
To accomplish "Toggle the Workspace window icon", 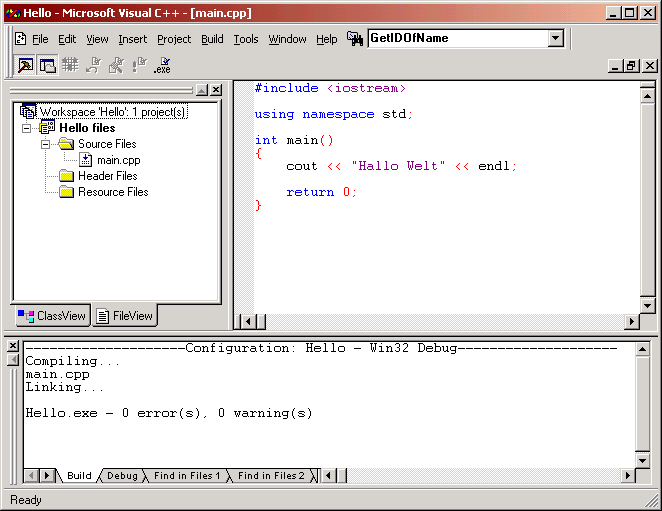I will [x=48, y=65].
